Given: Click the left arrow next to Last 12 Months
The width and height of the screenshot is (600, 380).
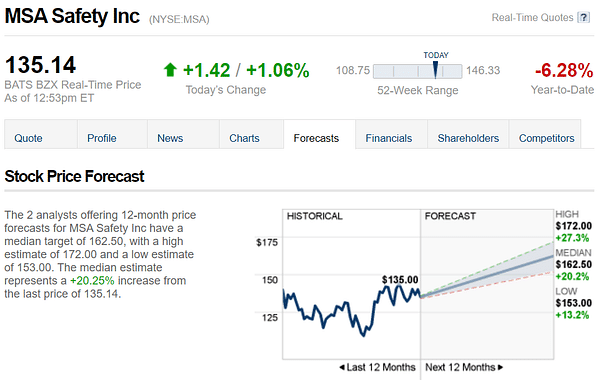Looking at the screenshot, I should click(342, 367).
